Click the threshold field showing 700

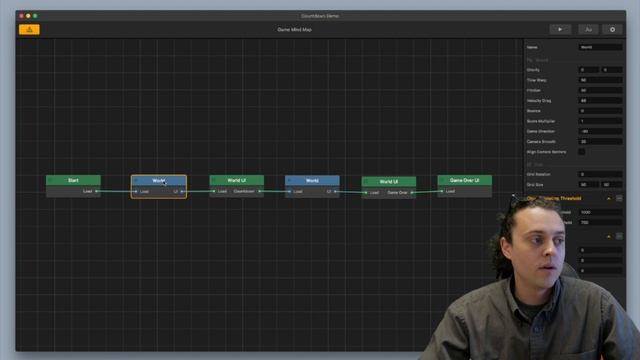[x=600, y=222]
